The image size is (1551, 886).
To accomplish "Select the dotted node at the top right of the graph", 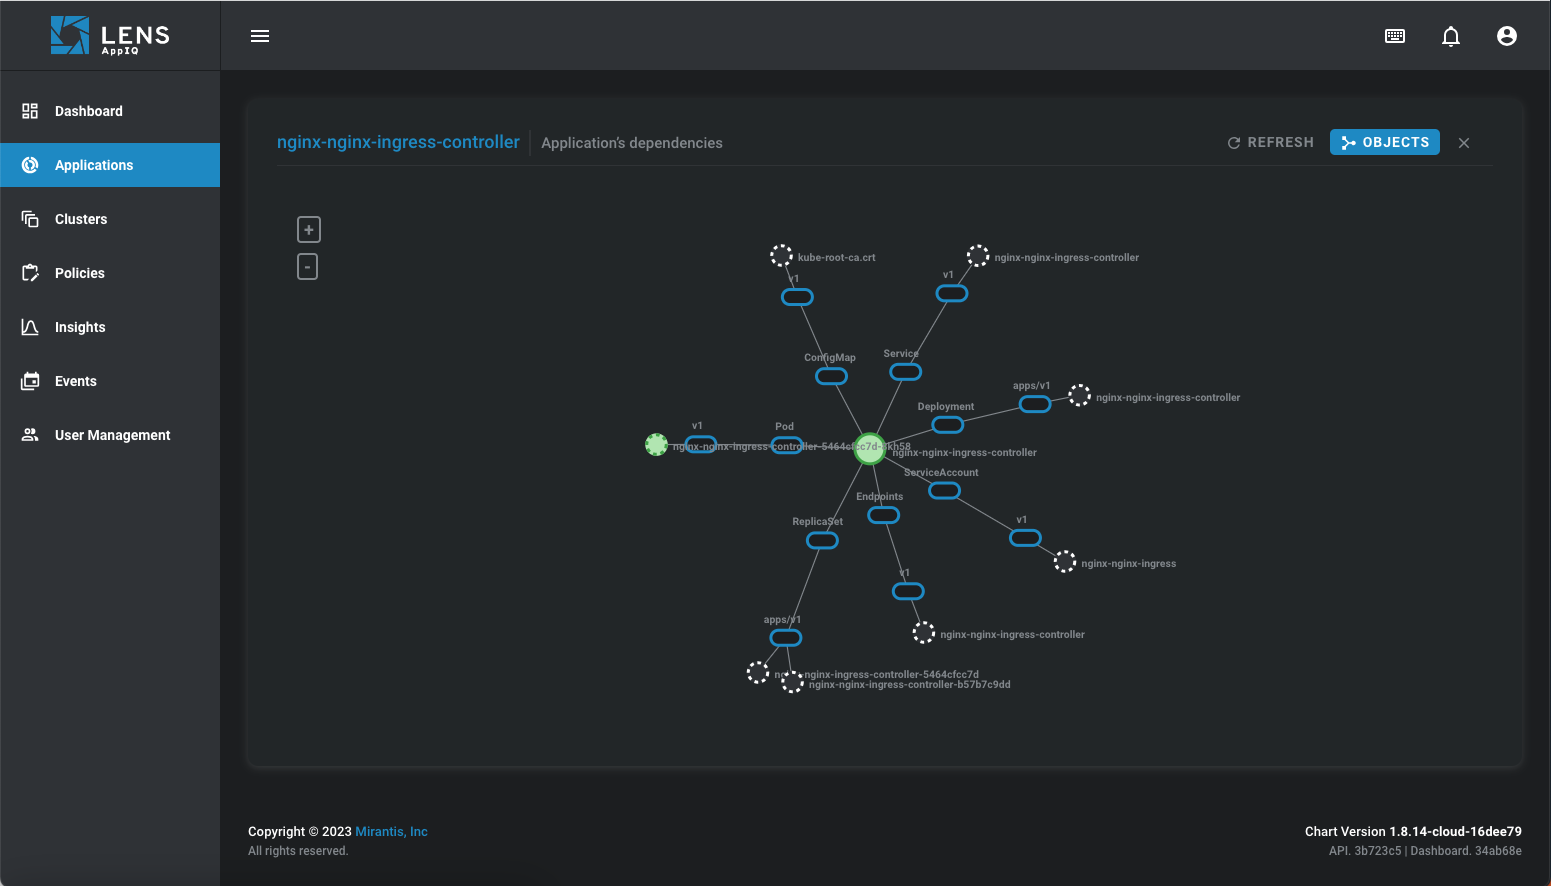I will pos(978,255).
